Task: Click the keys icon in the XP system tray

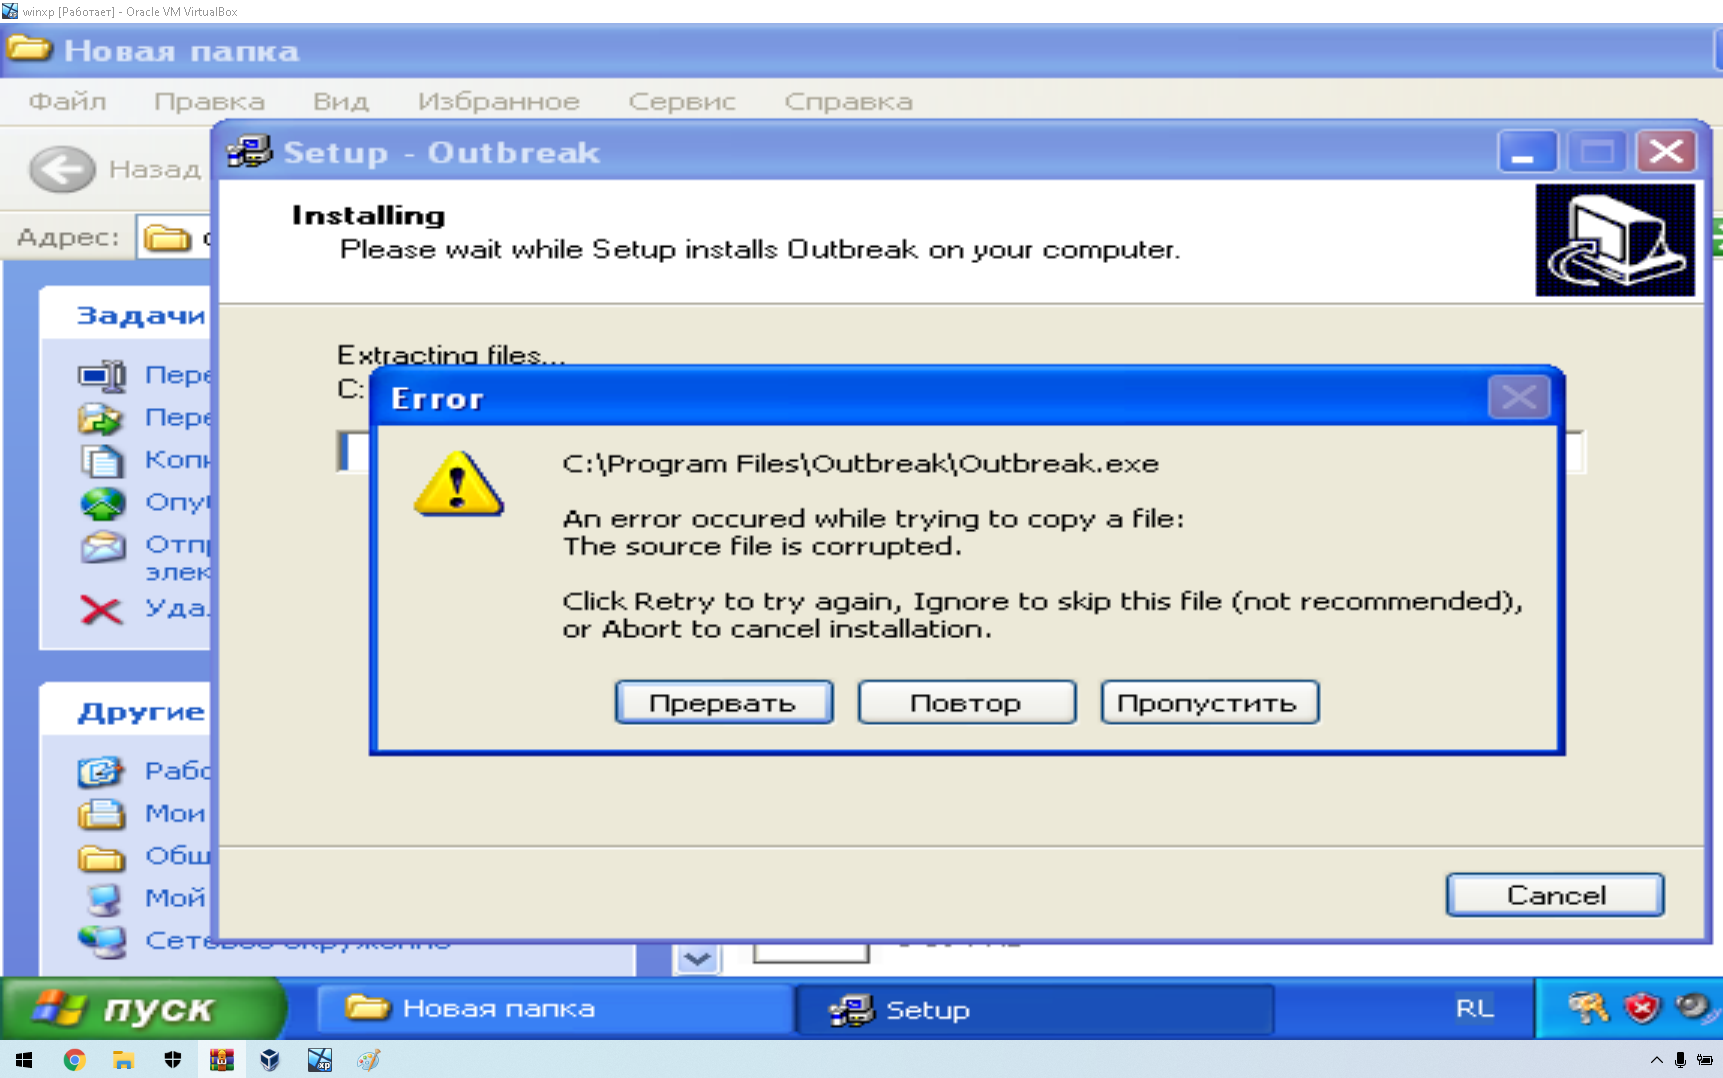Action: coord(1588,1007)
